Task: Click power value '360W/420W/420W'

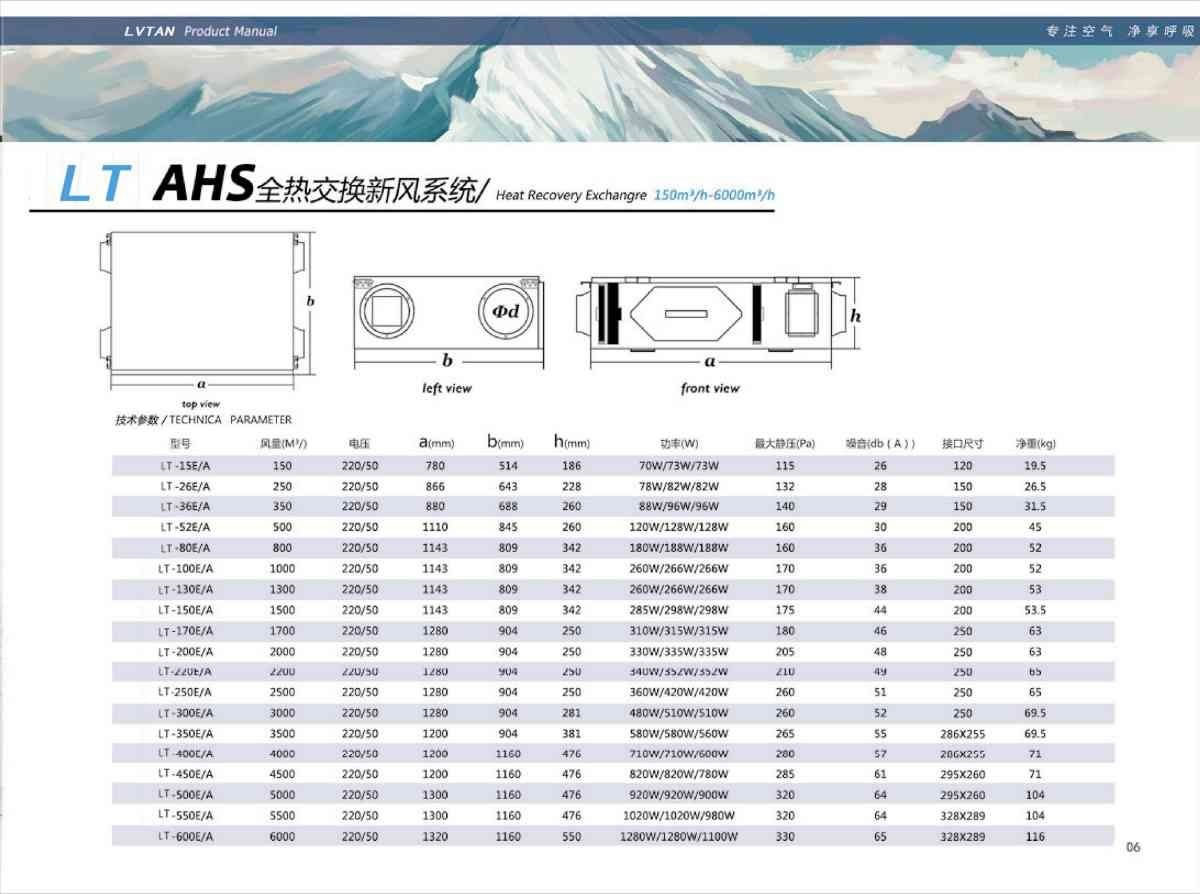Action: coord(679,692)
